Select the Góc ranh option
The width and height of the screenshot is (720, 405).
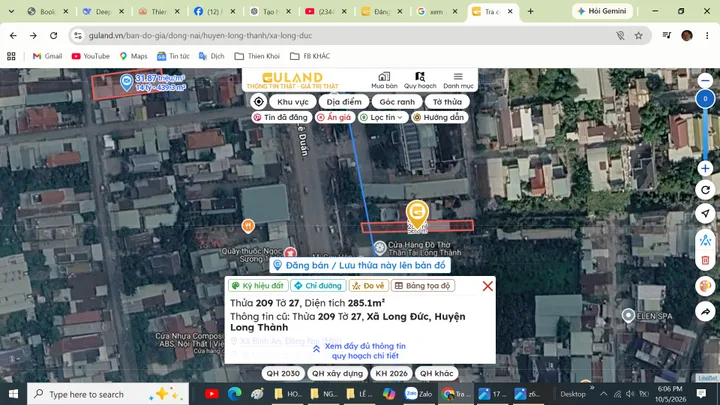397,101
